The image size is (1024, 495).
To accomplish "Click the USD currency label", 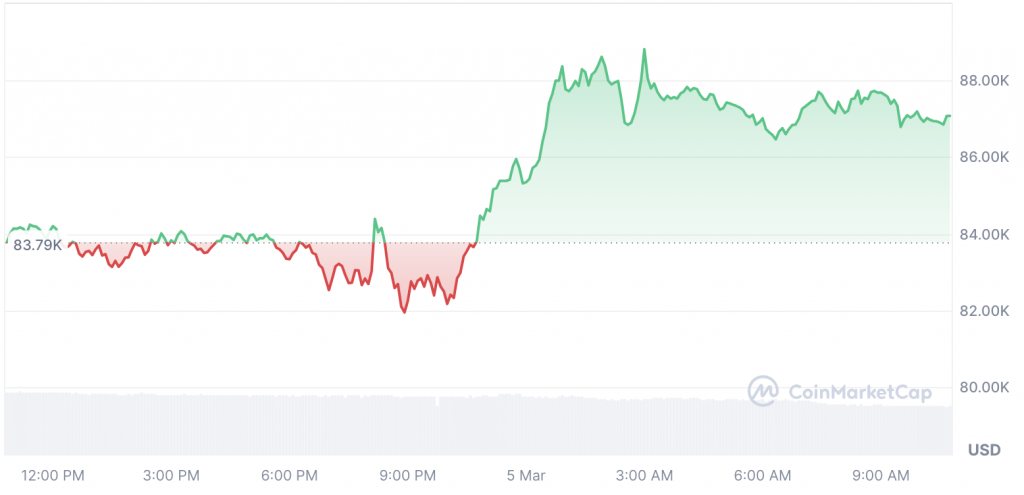I will 984,450.
